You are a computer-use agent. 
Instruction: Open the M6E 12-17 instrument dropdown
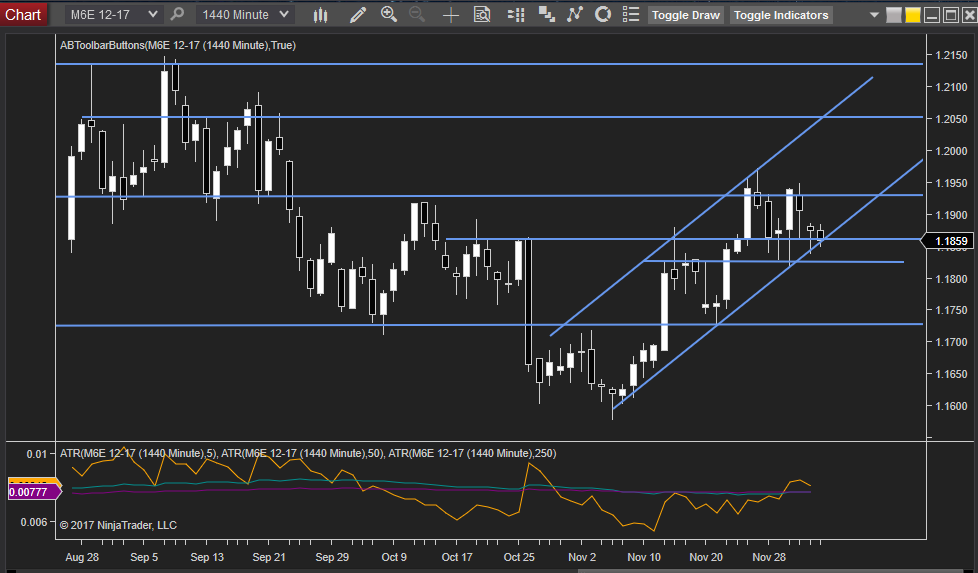click(x=114, y=14)
